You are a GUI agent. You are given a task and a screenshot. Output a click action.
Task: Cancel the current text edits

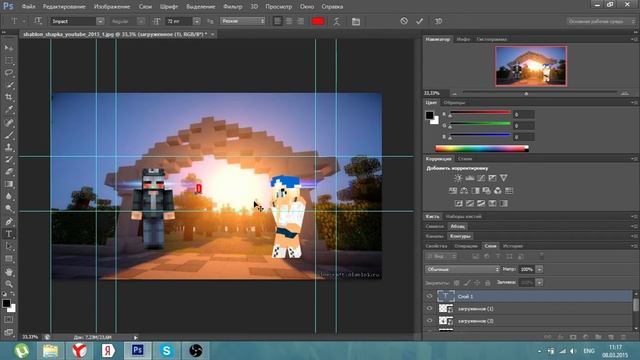pos(404,21)
